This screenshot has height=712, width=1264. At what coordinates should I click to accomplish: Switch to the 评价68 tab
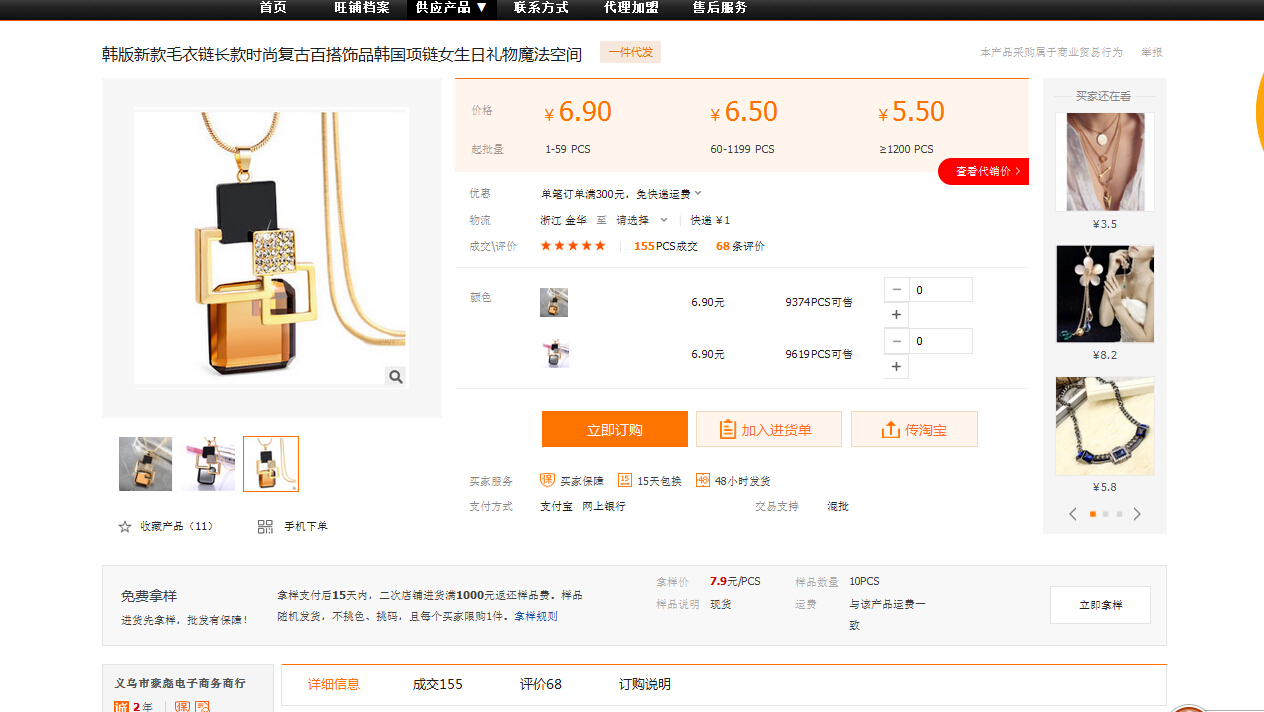click(x=540, y=684)
